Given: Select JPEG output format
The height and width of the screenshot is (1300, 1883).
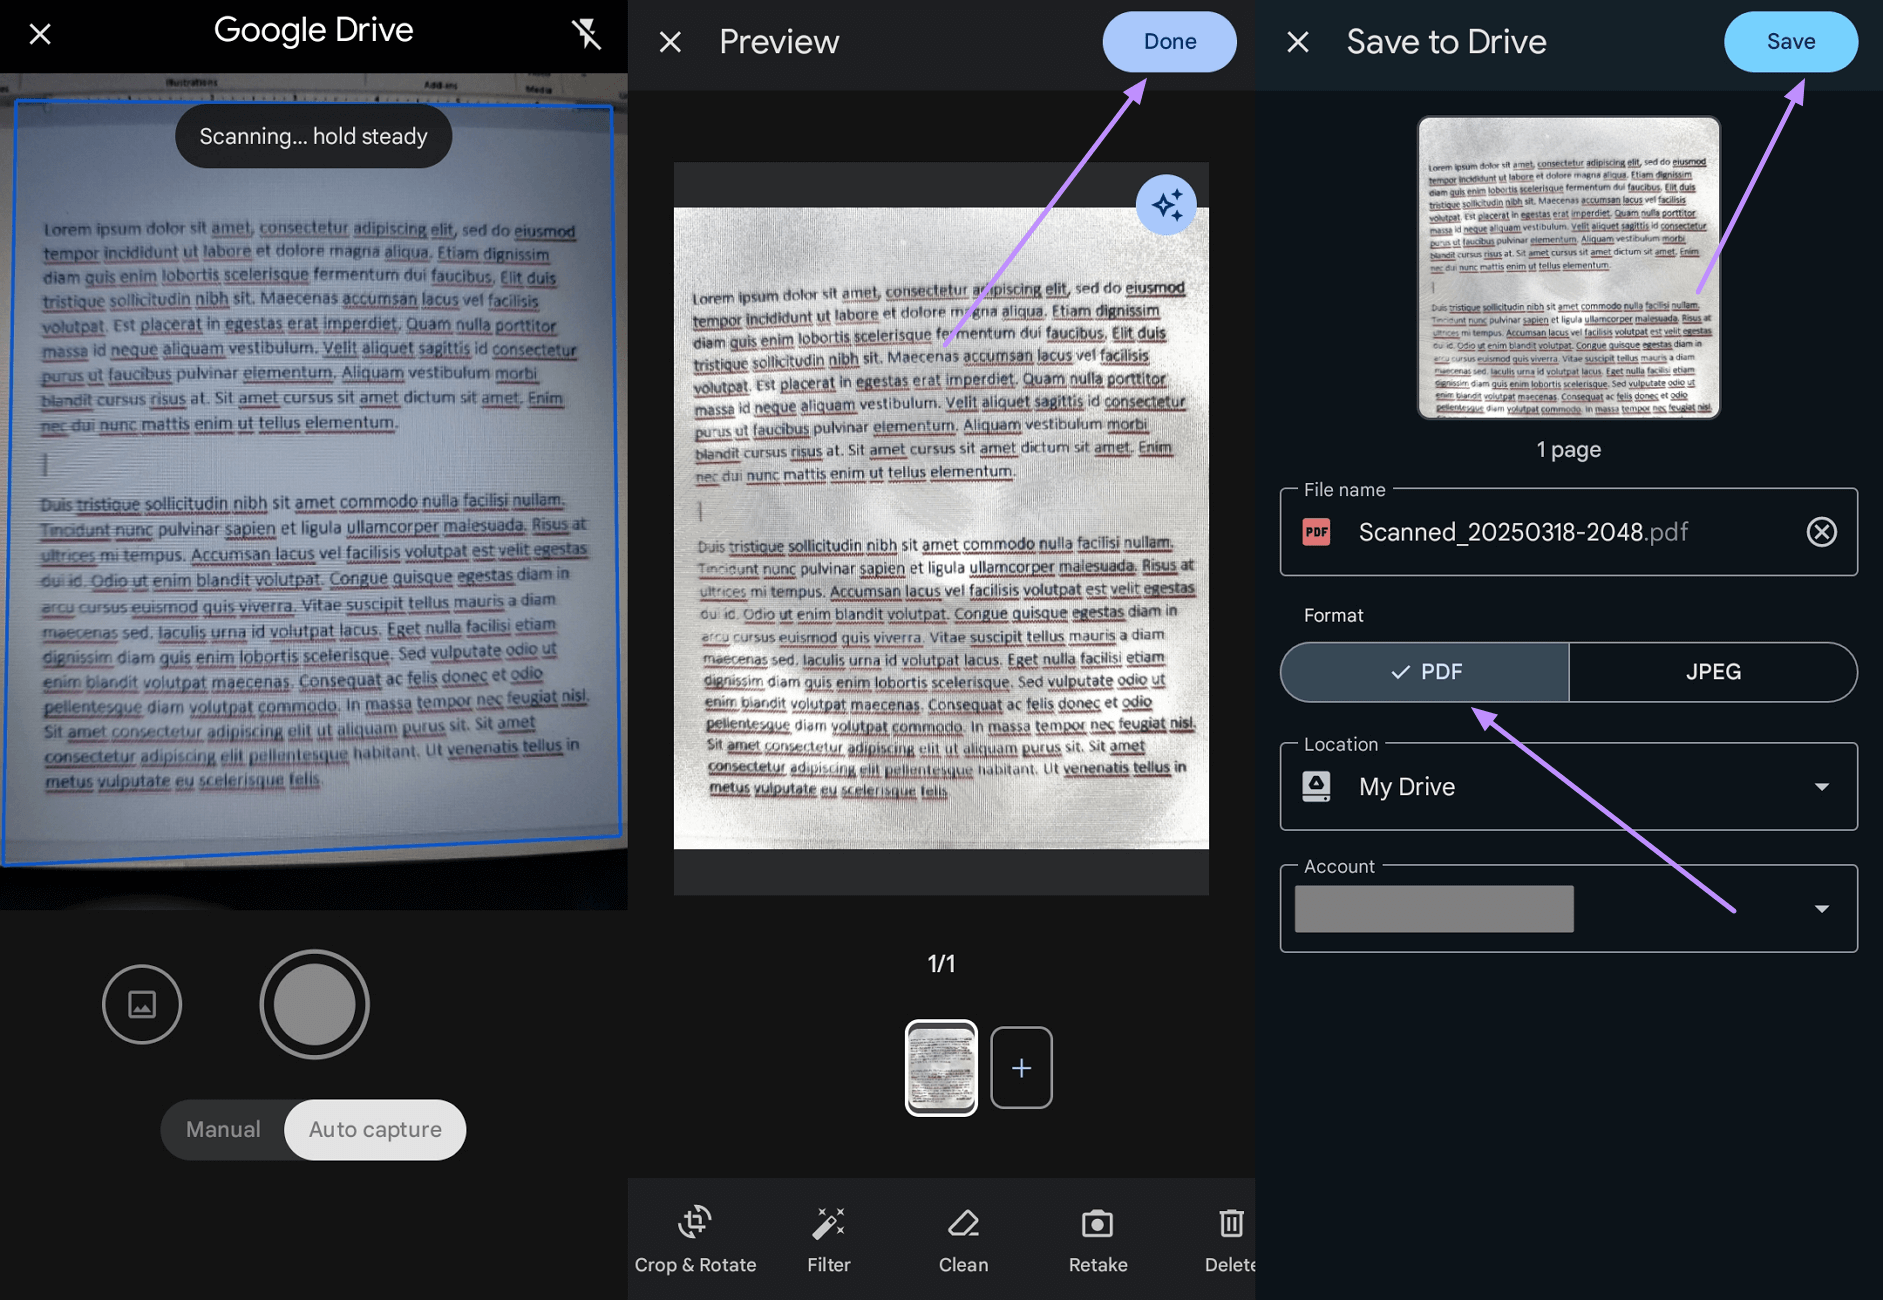Looking at the screenshot, I should coord(1712,672).
